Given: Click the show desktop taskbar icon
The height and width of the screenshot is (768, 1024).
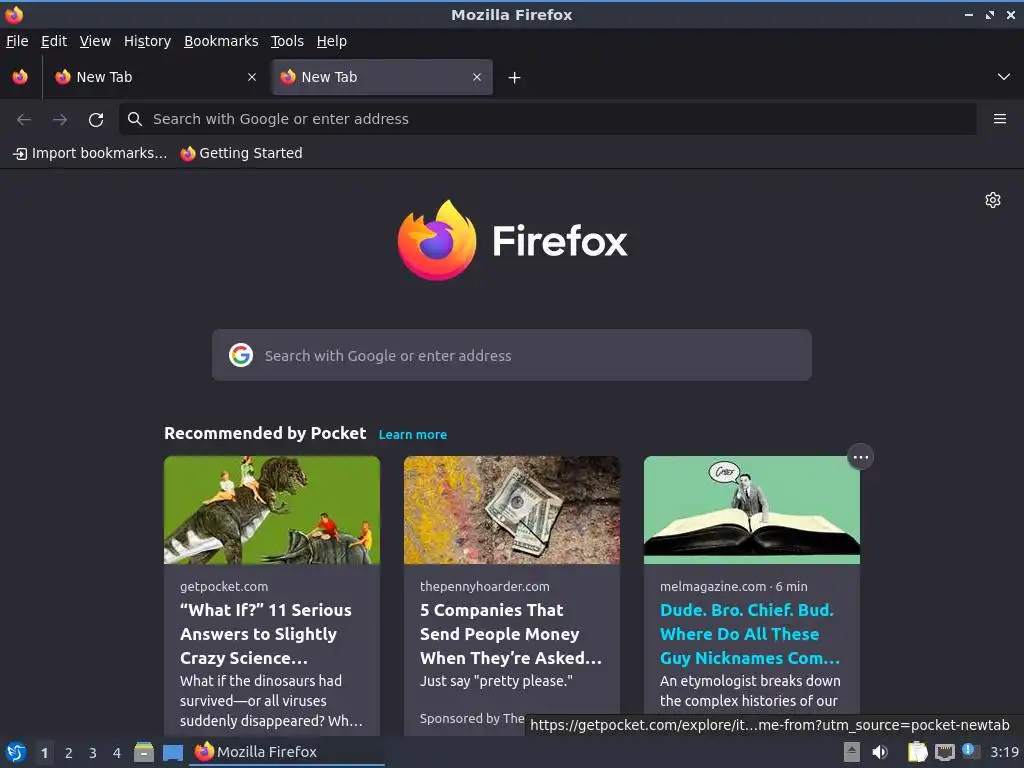Looking at the screenshot, I should [x=172, y=752].
